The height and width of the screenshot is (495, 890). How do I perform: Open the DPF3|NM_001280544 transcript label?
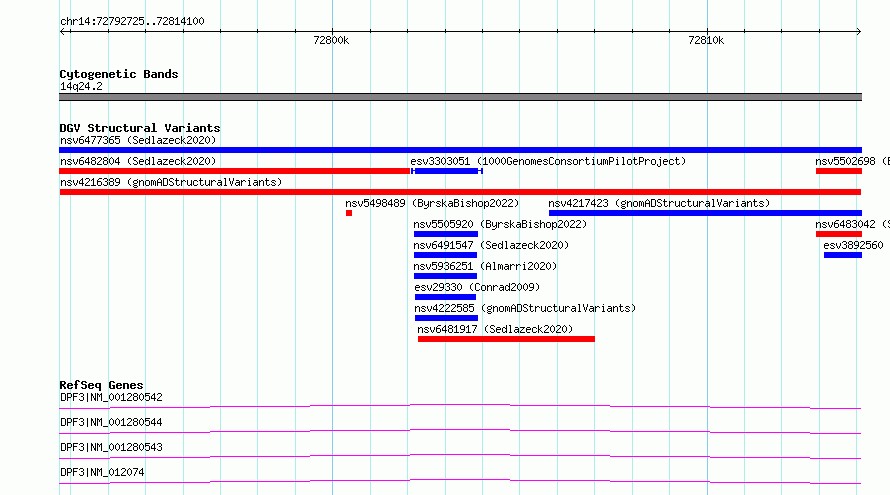point(111,422)
